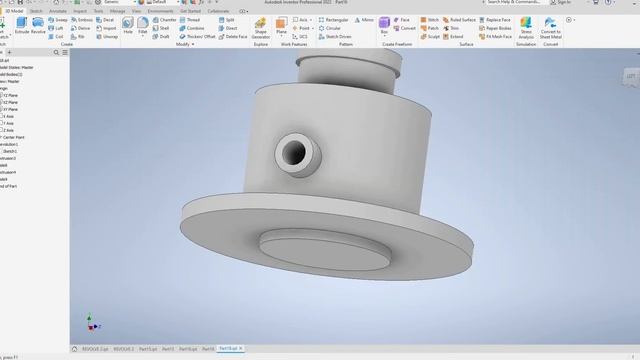The height and width of the screenshot is (360, 640).
Task: Select the Extend surface tool
Action: click(x=453, y=37)
